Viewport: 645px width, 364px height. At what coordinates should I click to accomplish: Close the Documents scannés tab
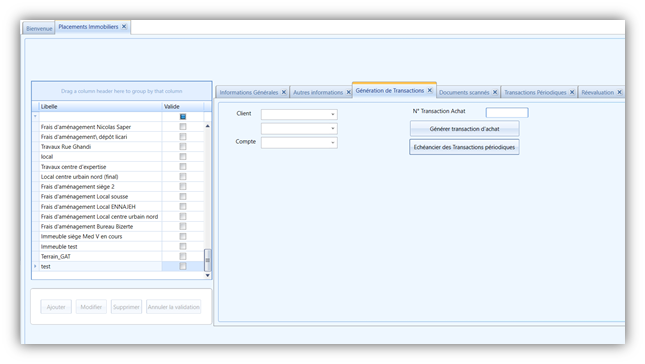(495, 92)
